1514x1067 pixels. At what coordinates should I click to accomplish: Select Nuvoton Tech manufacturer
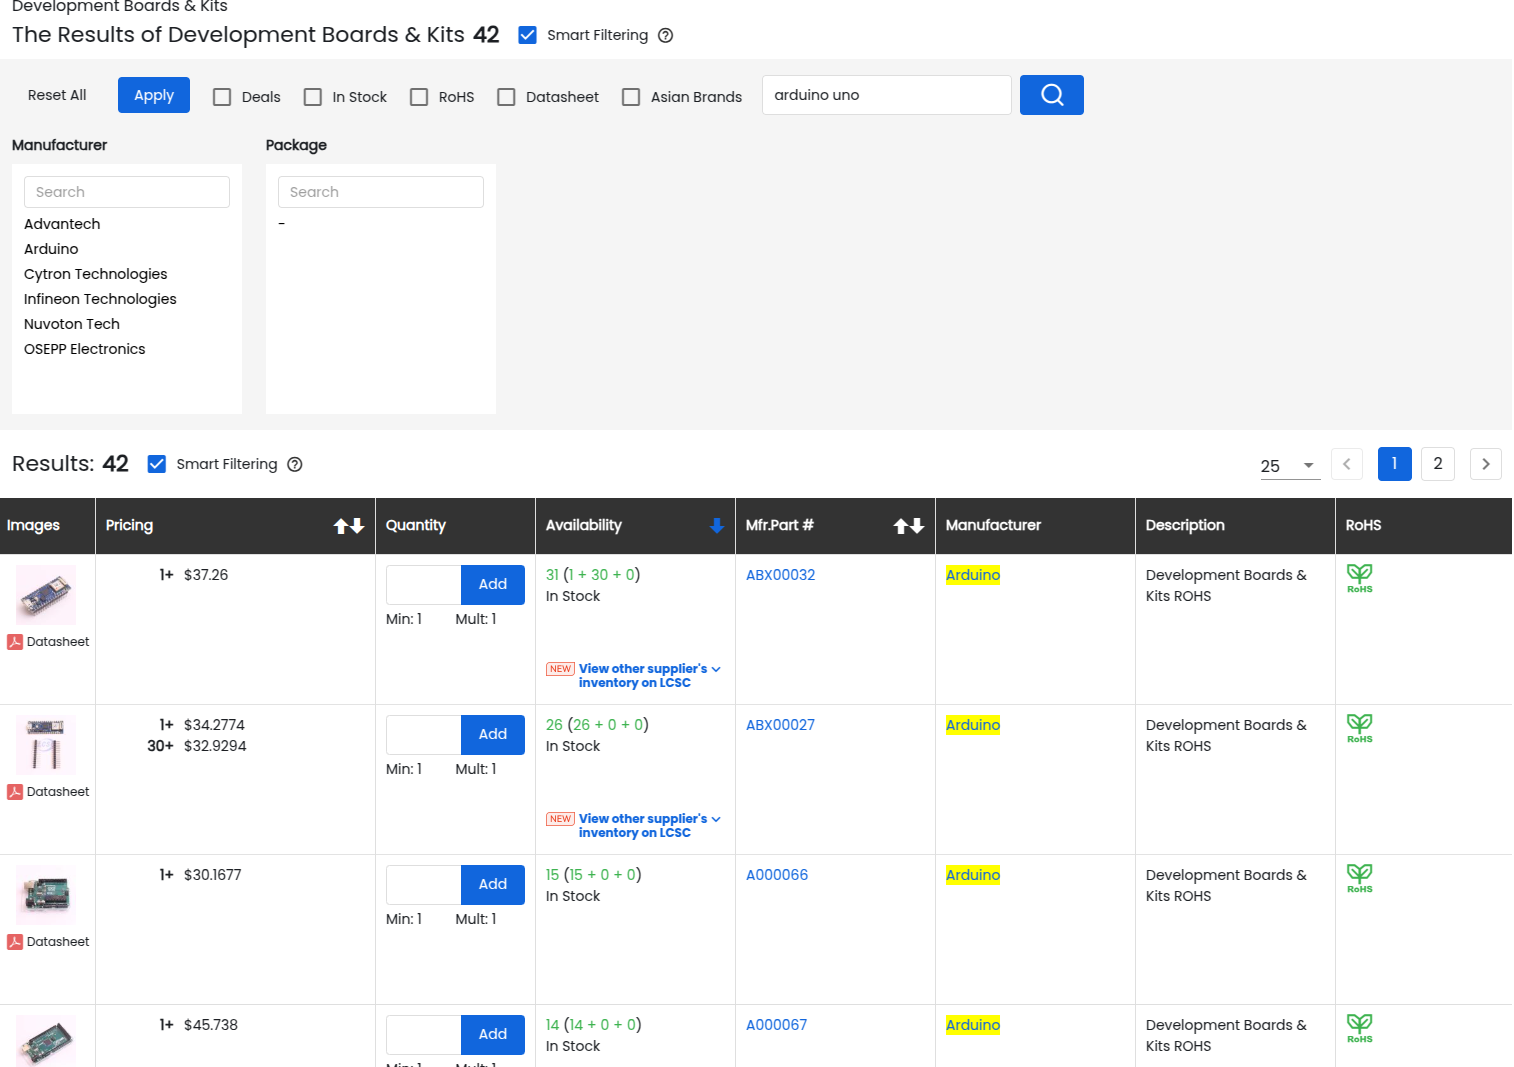pyautogui.click(x=72, y=324)
